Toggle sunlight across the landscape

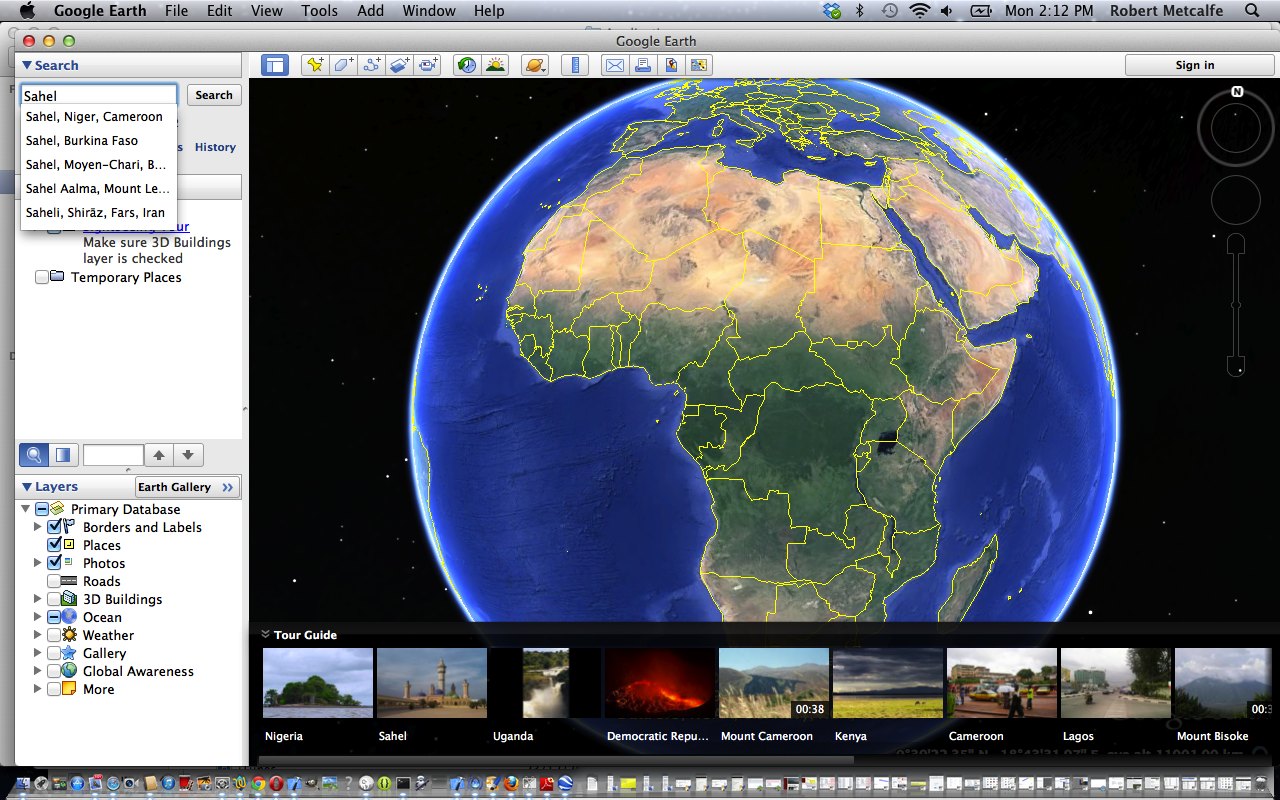495,65
